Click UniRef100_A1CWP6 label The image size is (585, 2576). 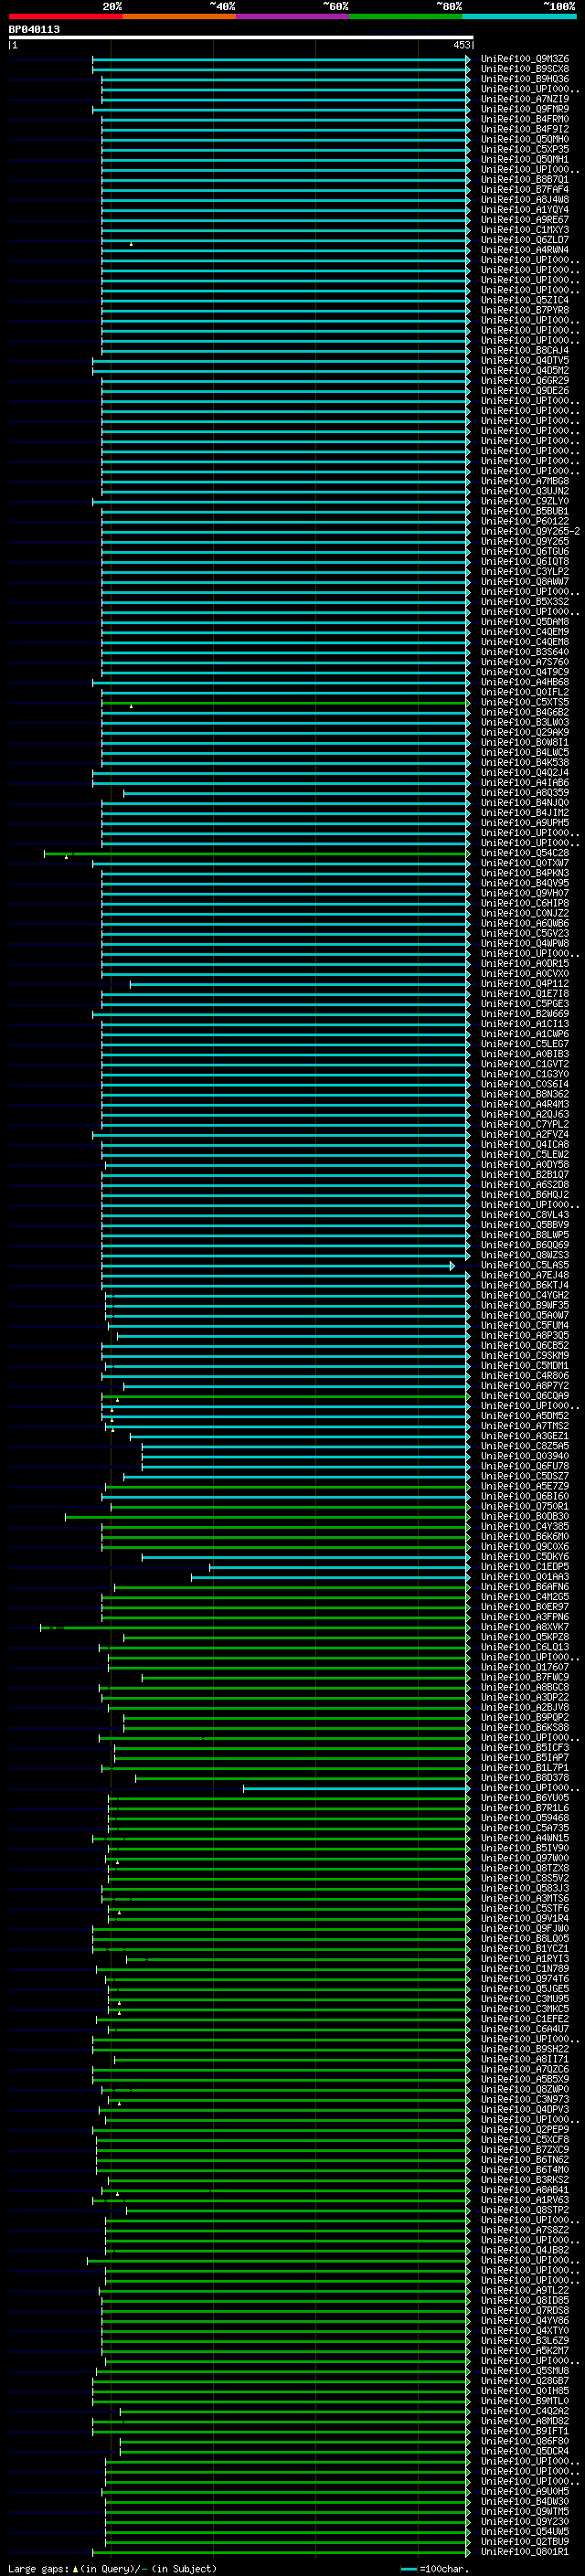[524, 1034]
